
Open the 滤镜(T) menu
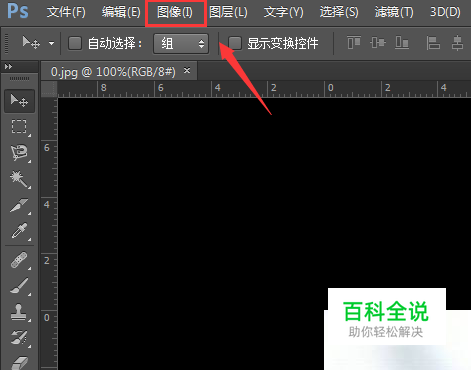tap(394, 12)
